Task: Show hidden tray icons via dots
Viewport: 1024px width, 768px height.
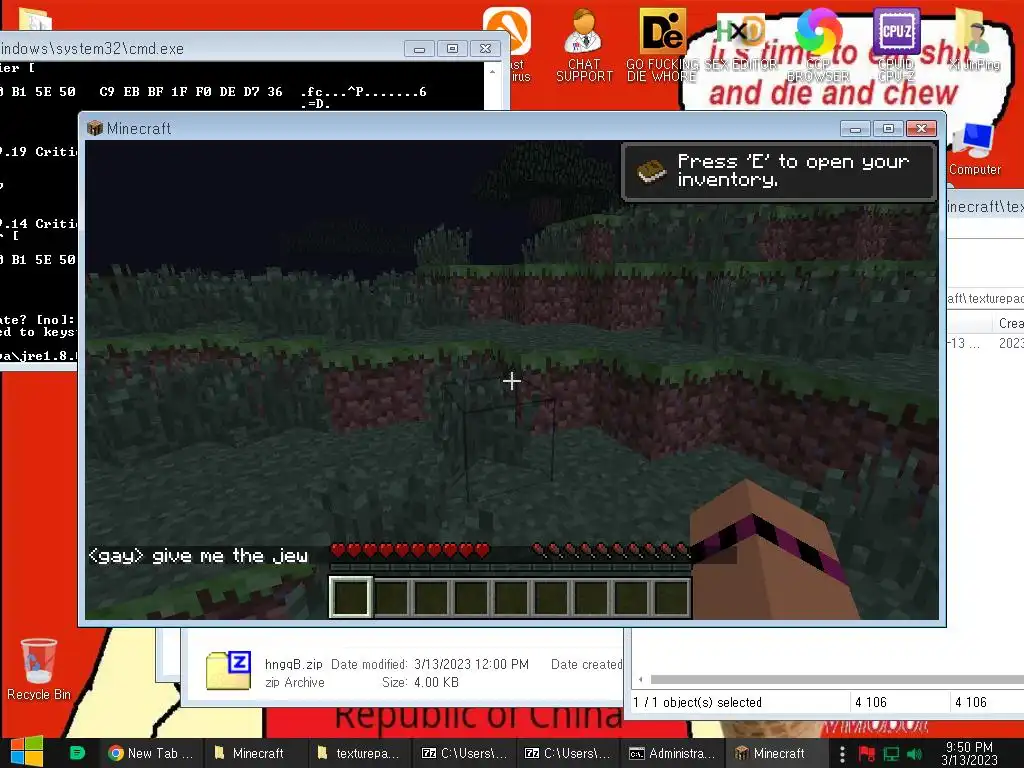Action: pos(842,754)
